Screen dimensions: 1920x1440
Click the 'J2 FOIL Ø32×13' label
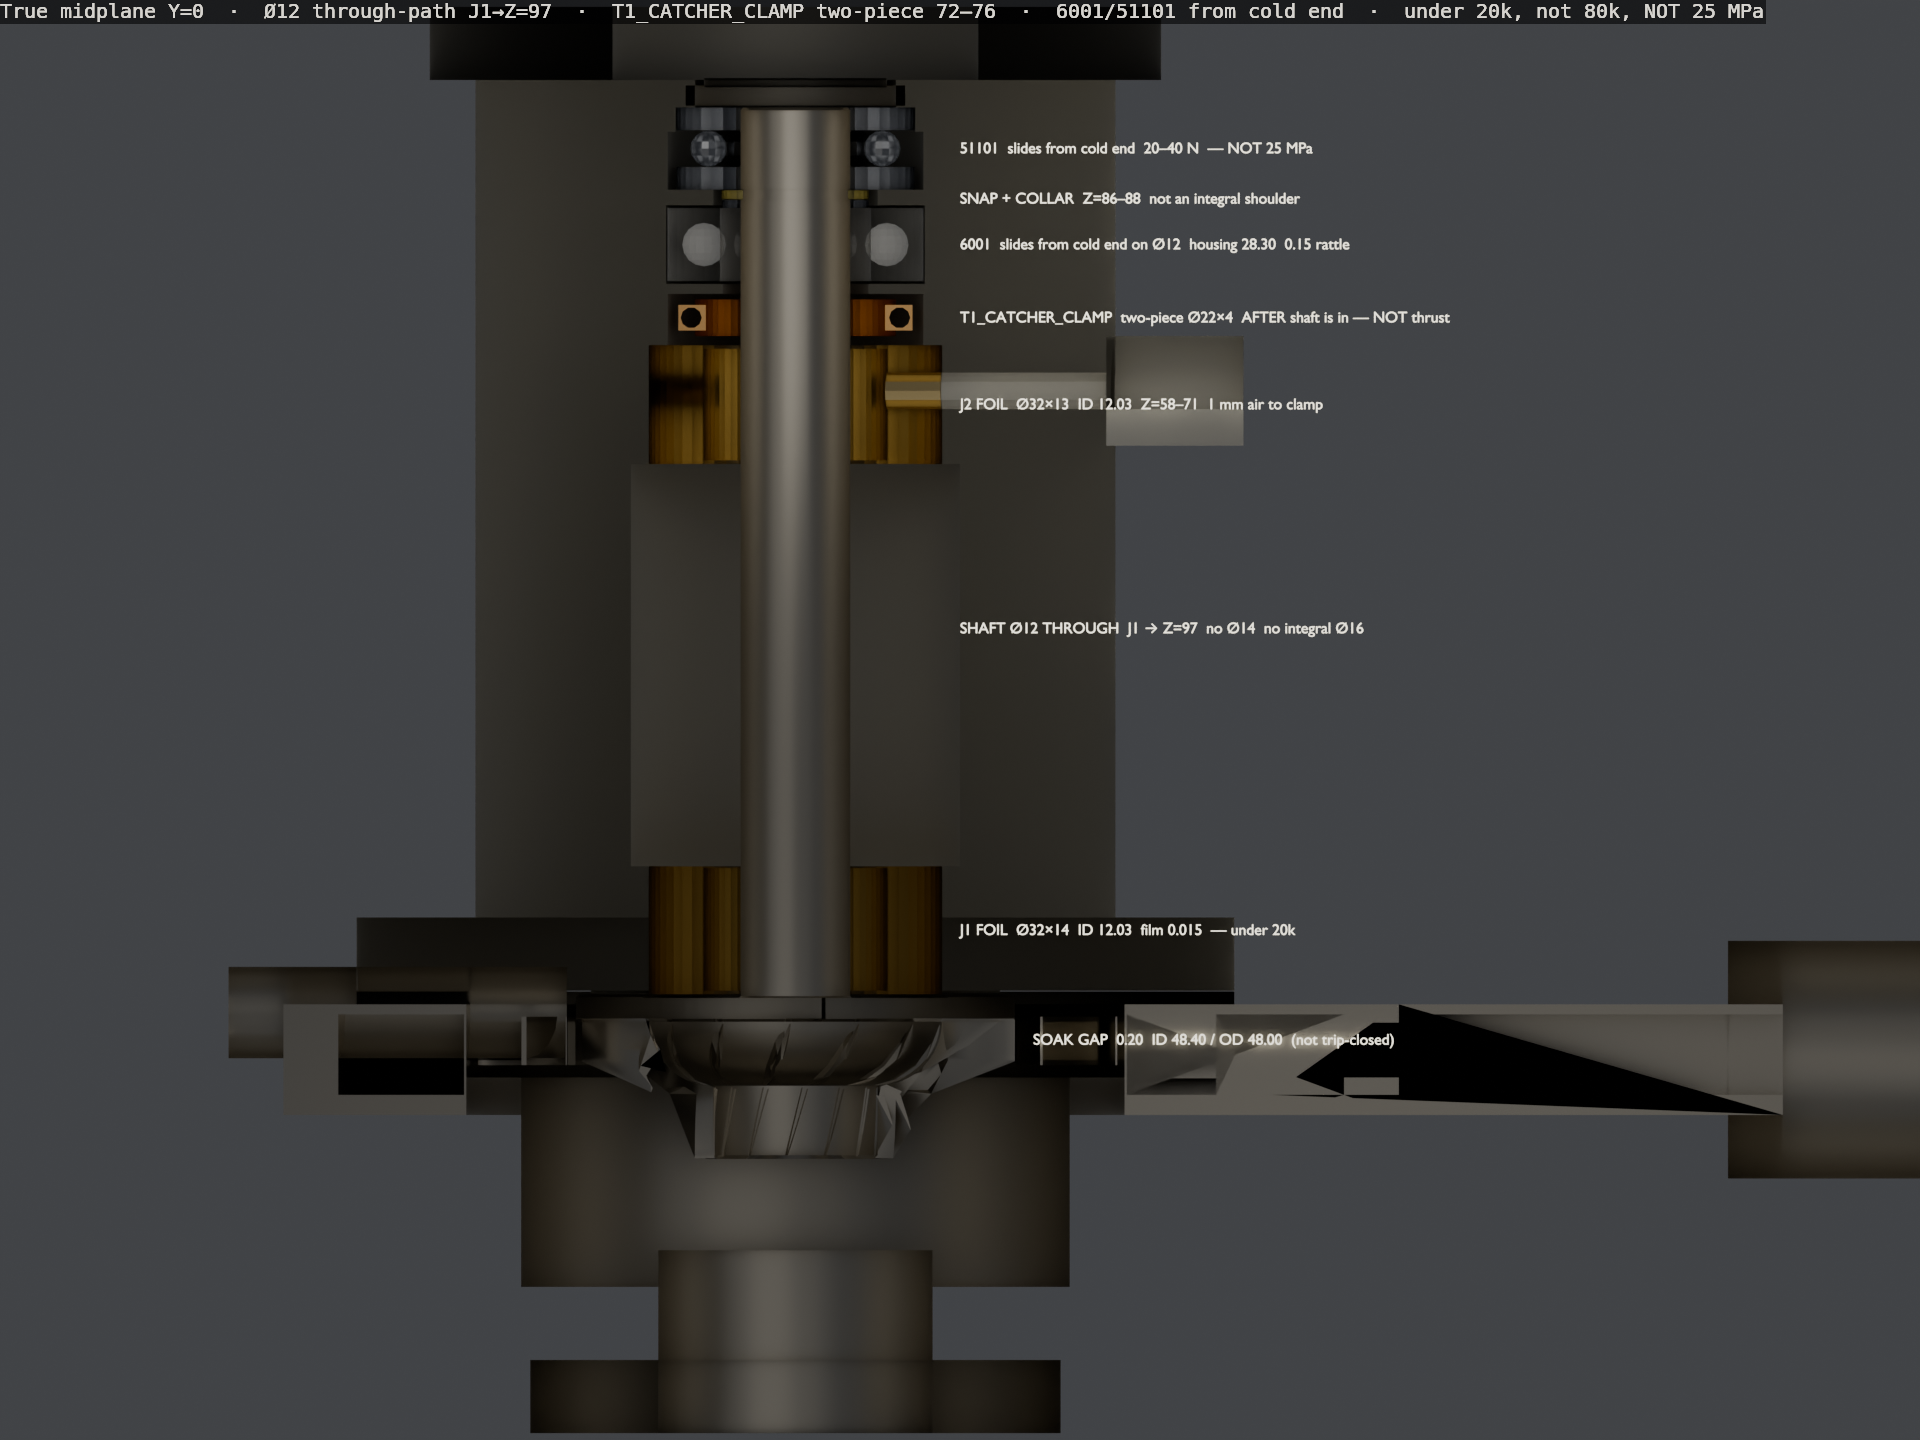tap(1140, 404)
